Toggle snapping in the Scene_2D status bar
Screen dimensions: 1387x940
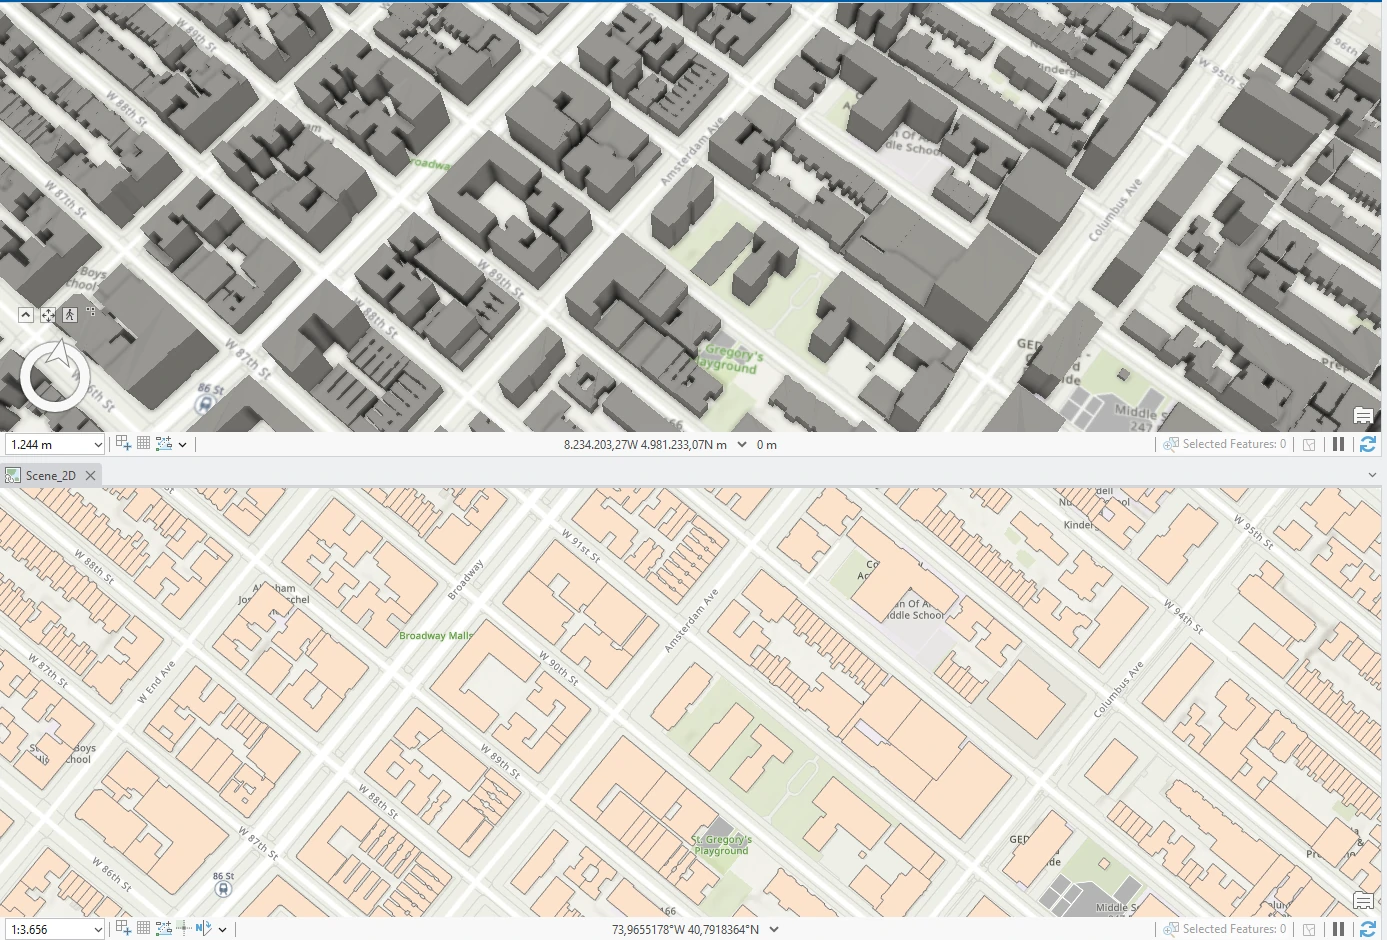click(x=164, y=928)
